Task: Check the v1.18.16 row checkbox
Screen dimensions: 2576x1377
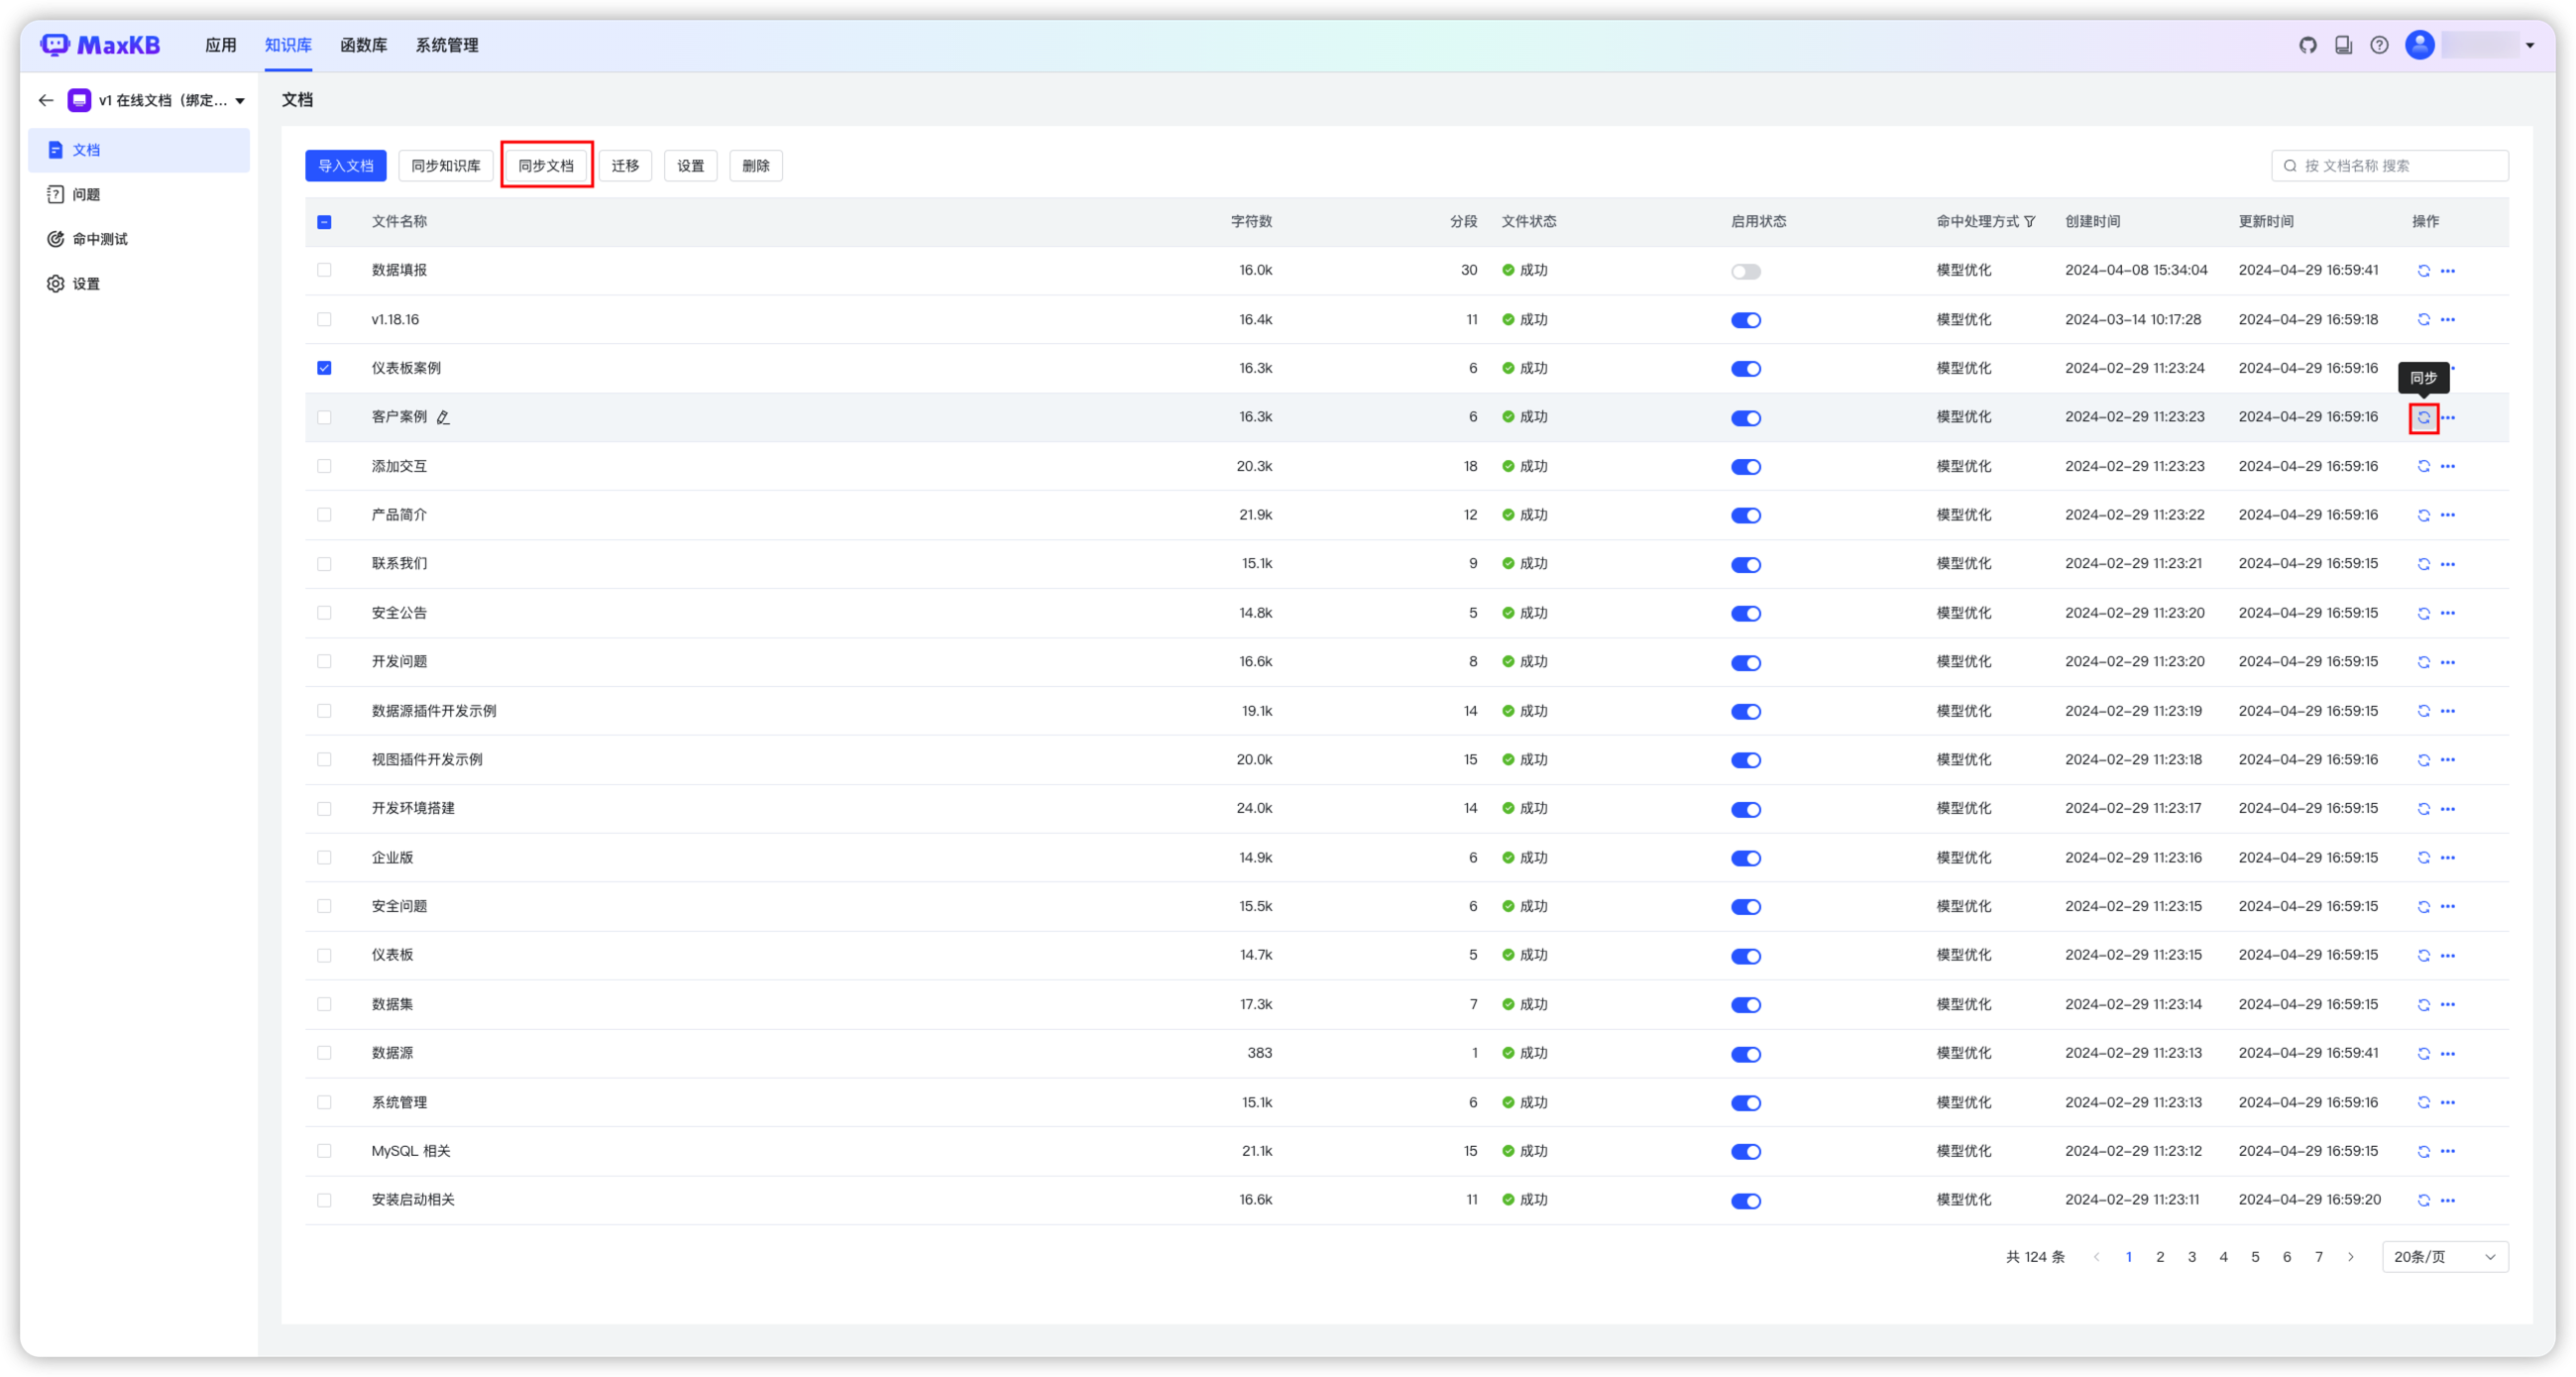Action: pyautogui.click(x=324, y=320)
